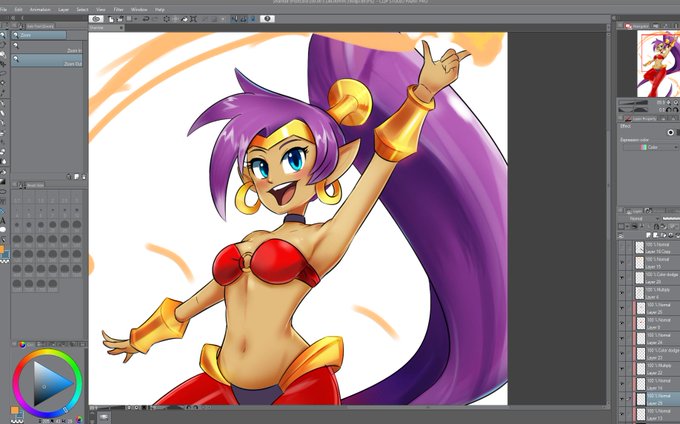Hide Layer 6 multiply eye icon

click(x=622, y=293)
